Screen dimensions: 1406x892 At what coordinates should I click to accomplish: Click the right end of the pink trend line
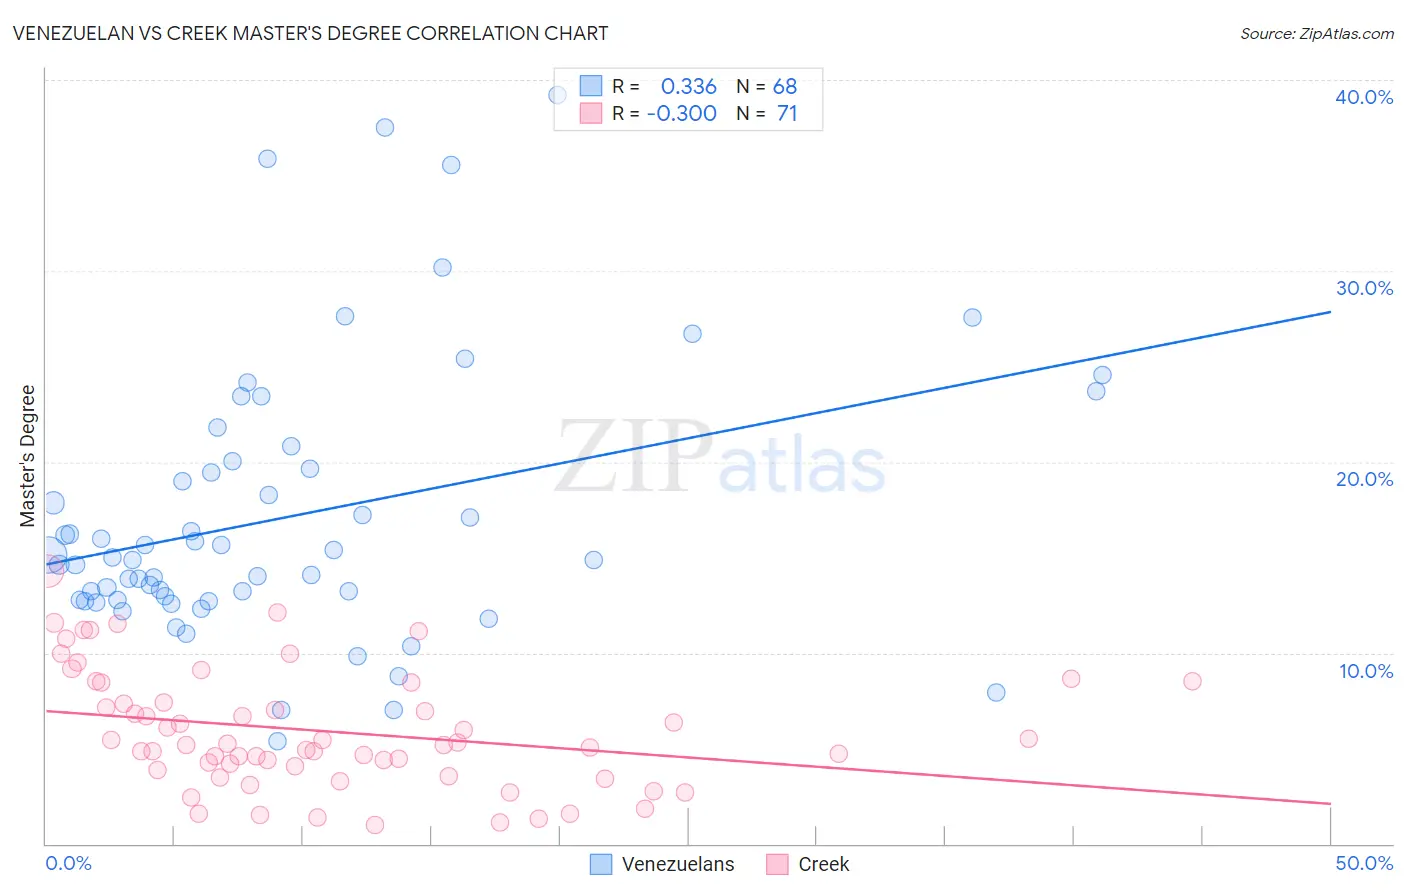(1330, 803)
